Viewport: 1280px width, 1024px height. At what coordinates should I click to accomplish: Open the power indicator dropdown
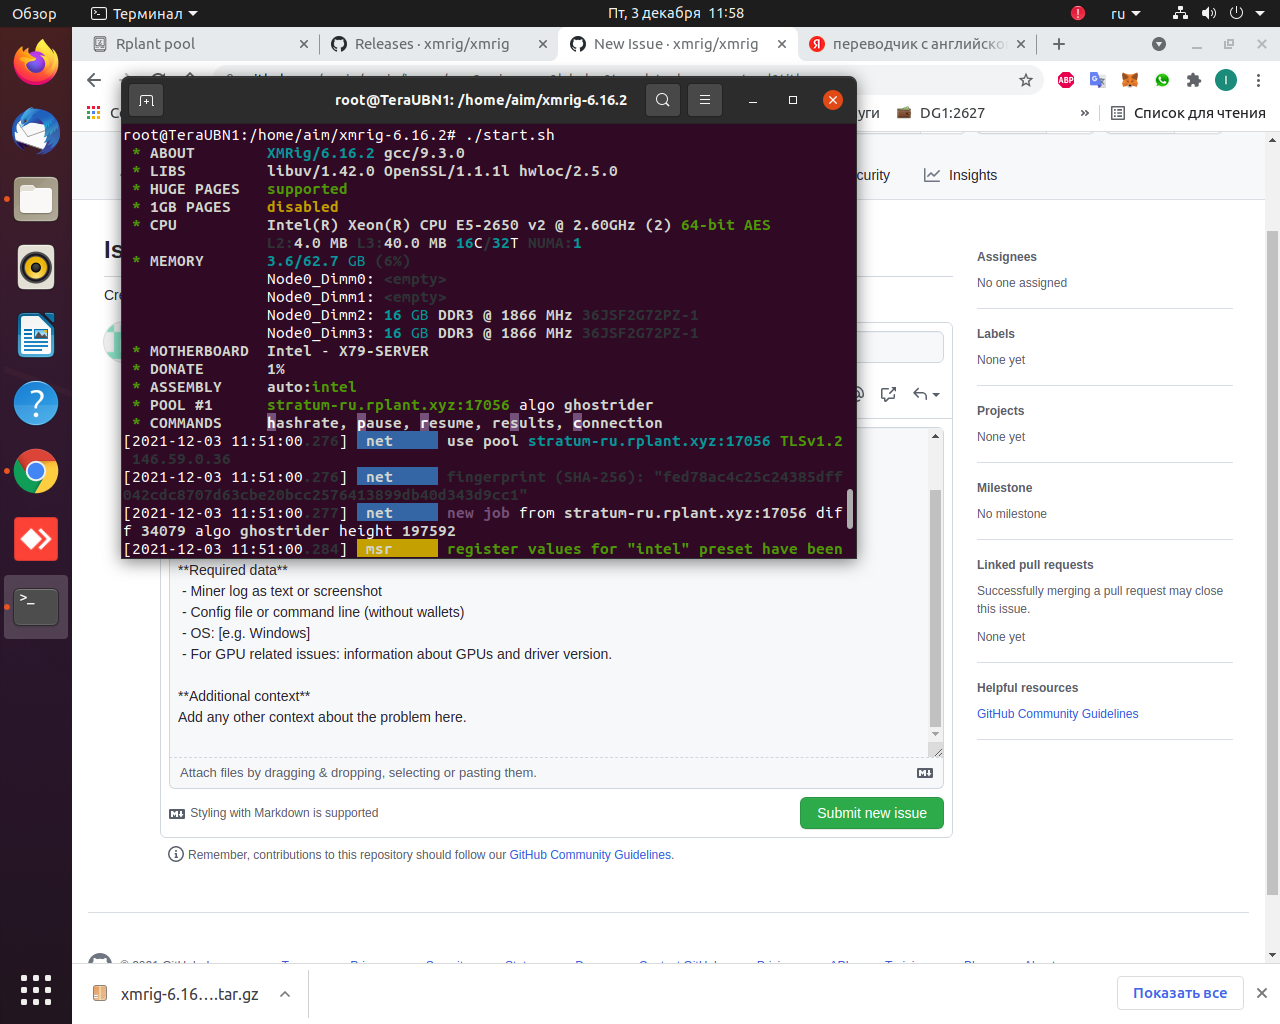[1237, 13]
